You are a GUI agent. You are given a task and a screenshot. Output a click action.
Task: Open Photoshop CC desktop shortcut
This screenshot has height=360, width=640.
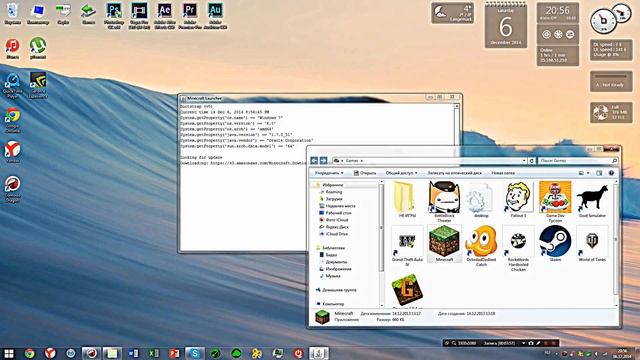(x=114, y=16)
